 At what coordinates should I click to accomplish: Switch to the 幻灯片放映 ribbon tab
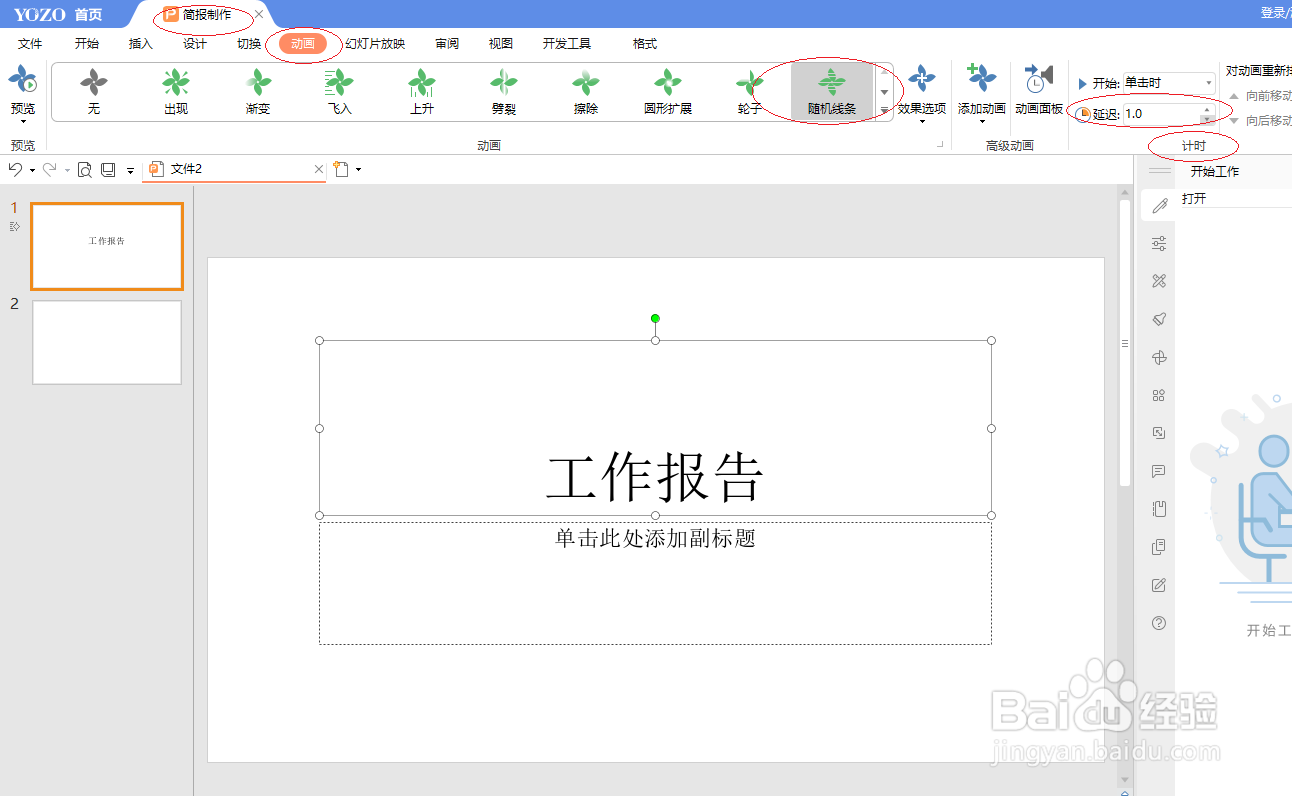point(375,44)
